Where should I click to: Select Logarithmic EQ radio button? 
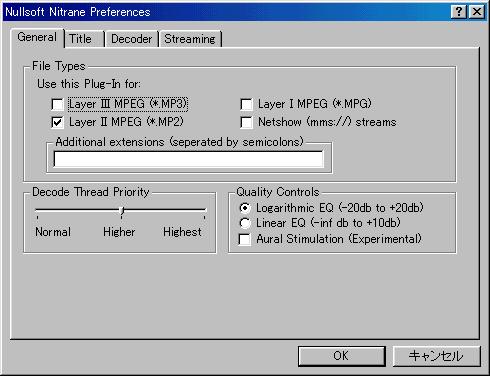[245, 208]
